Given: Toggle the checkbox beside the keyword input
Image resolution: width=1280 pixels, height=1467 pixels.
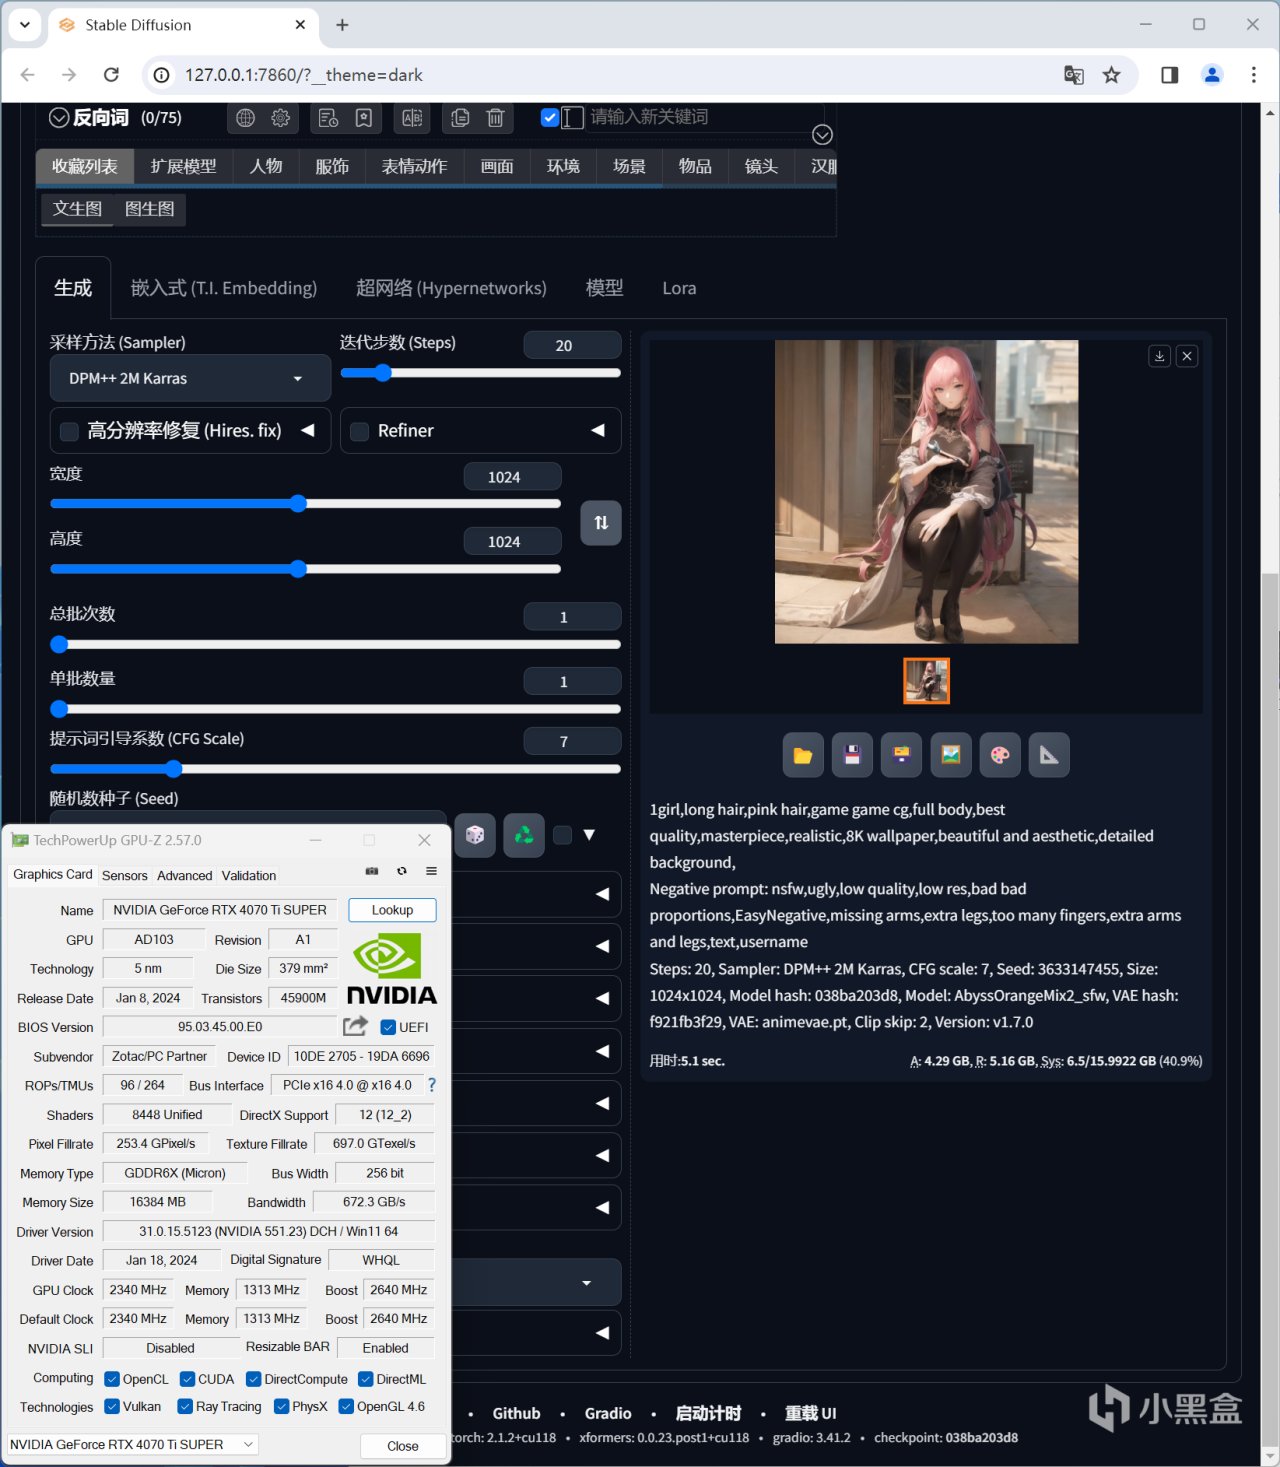Looking at the screenshot, I should pos(549,117).
